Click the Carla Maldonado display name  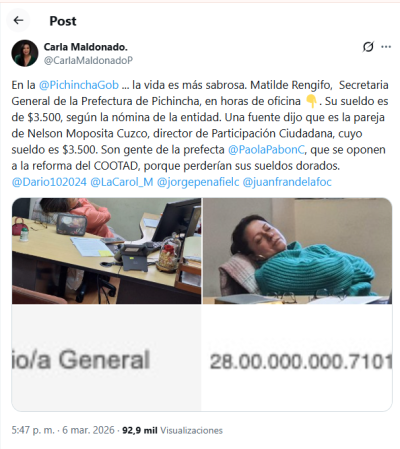point(86,47)
